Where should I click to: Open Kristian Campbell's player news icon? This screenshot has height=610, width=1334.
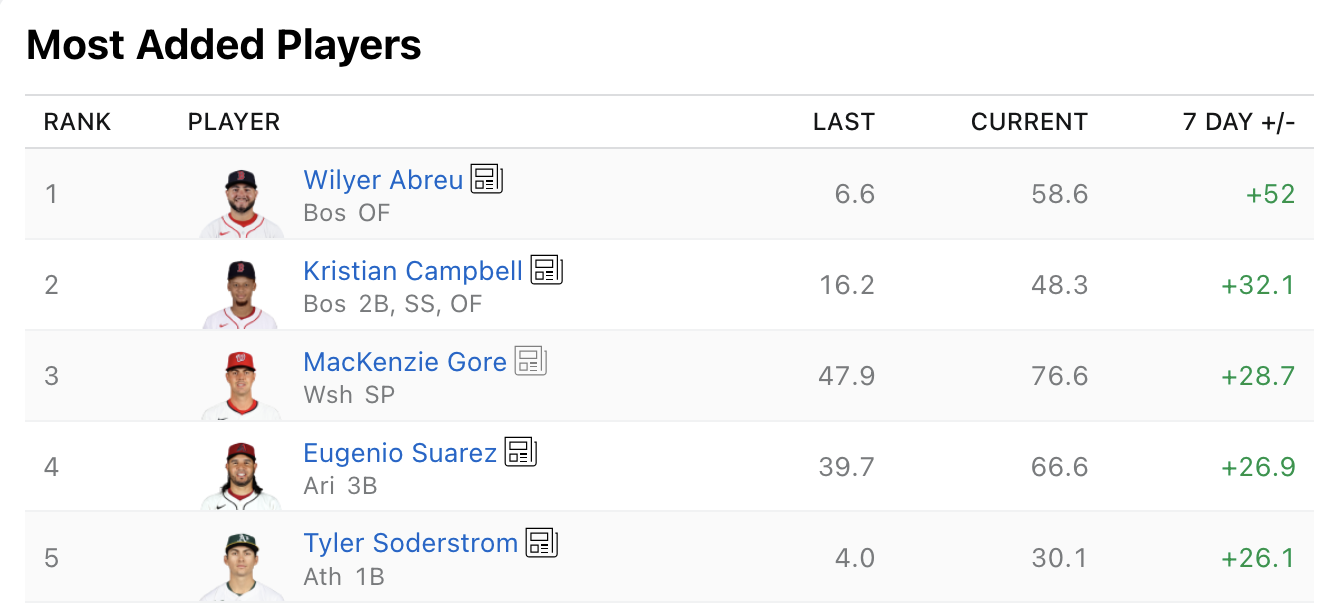click(546, 270)
